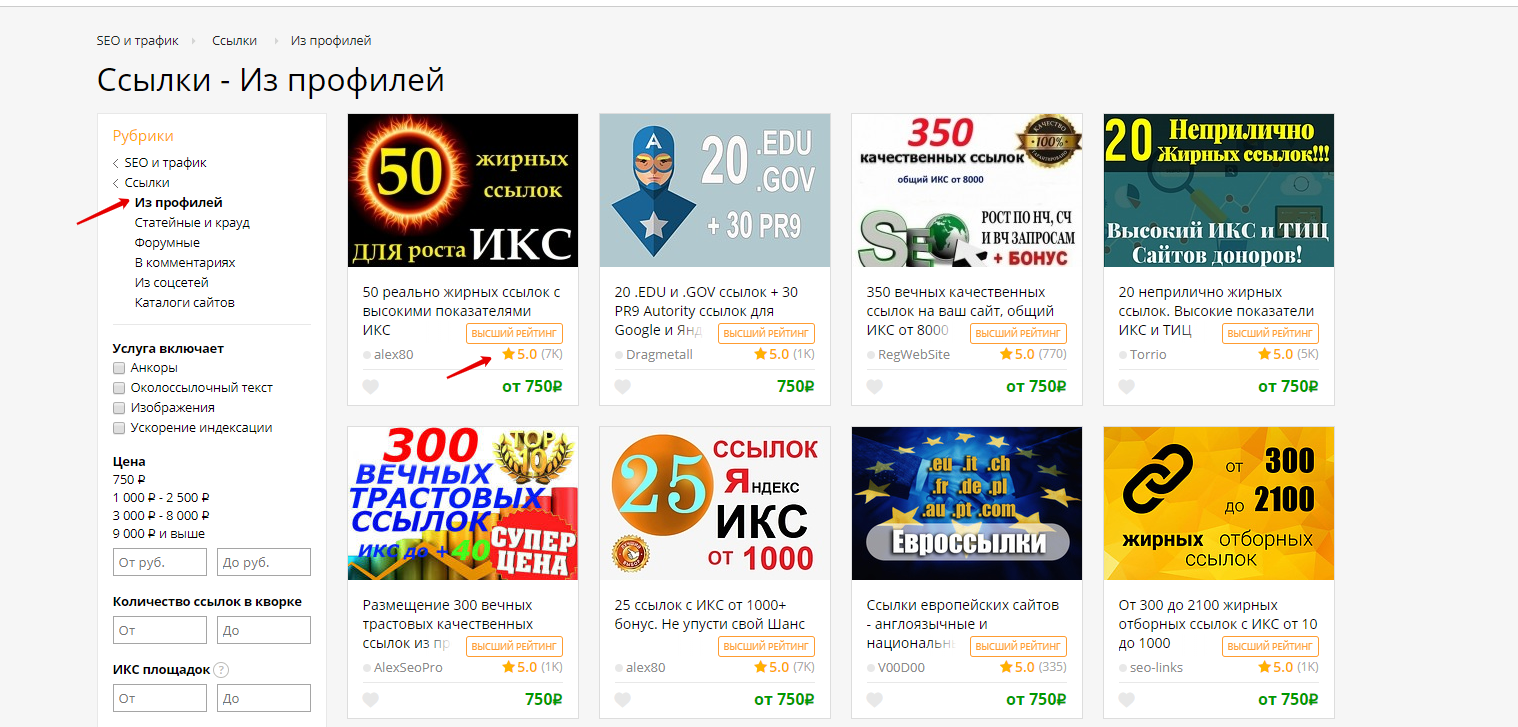Open the 20 .EDU .GOV listing thumbnail

715,190
